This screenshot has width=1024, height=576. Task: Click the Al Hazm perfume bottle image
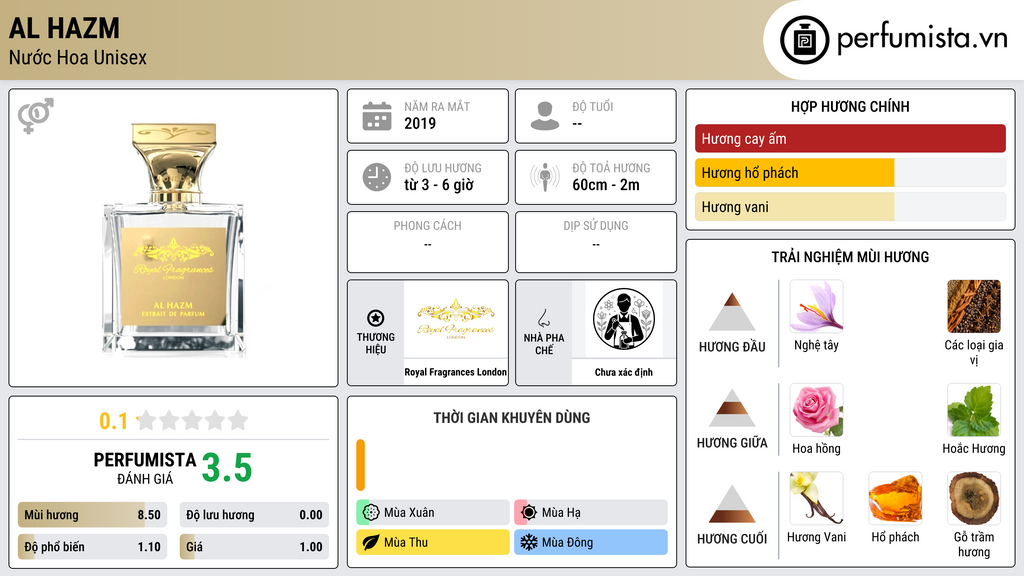[x=174, y=240]
